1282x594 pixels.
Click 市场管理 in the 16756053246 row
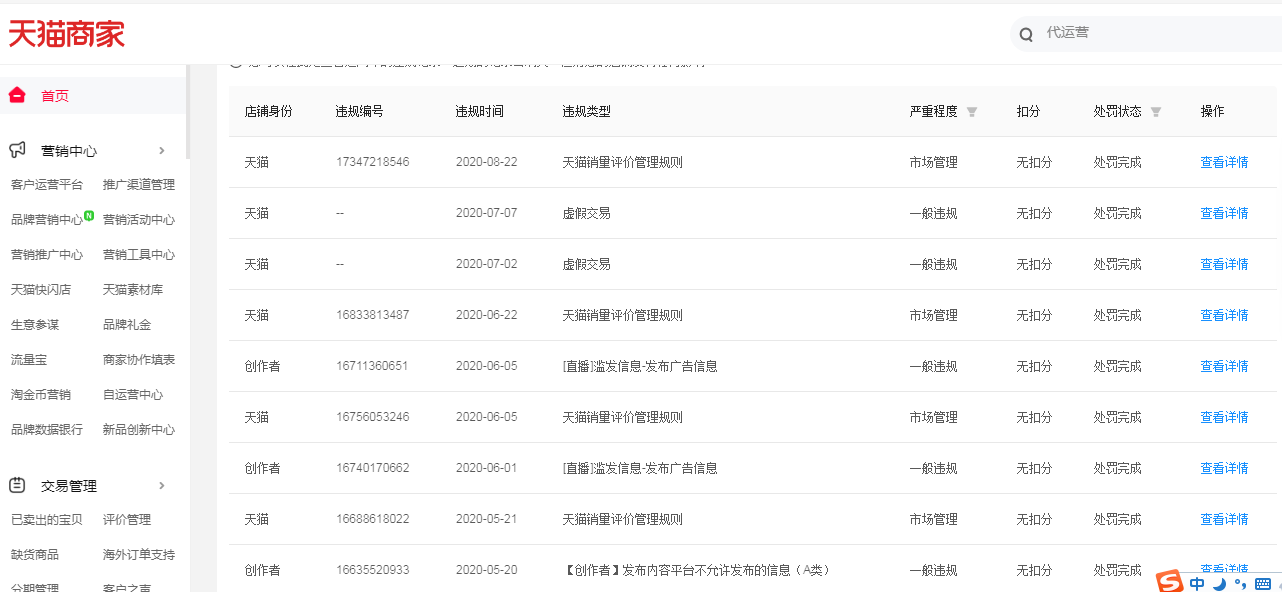pyautogui.click(x=934, y=417)
